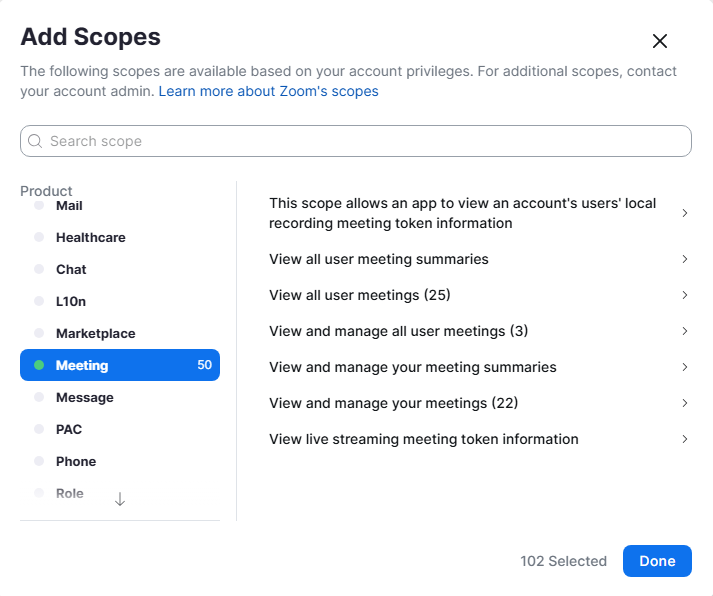The width and height of the screenshot is (713, 596).
Task: Click into the Search scope field
Action: pyautogui.click(x=360, y=141)
